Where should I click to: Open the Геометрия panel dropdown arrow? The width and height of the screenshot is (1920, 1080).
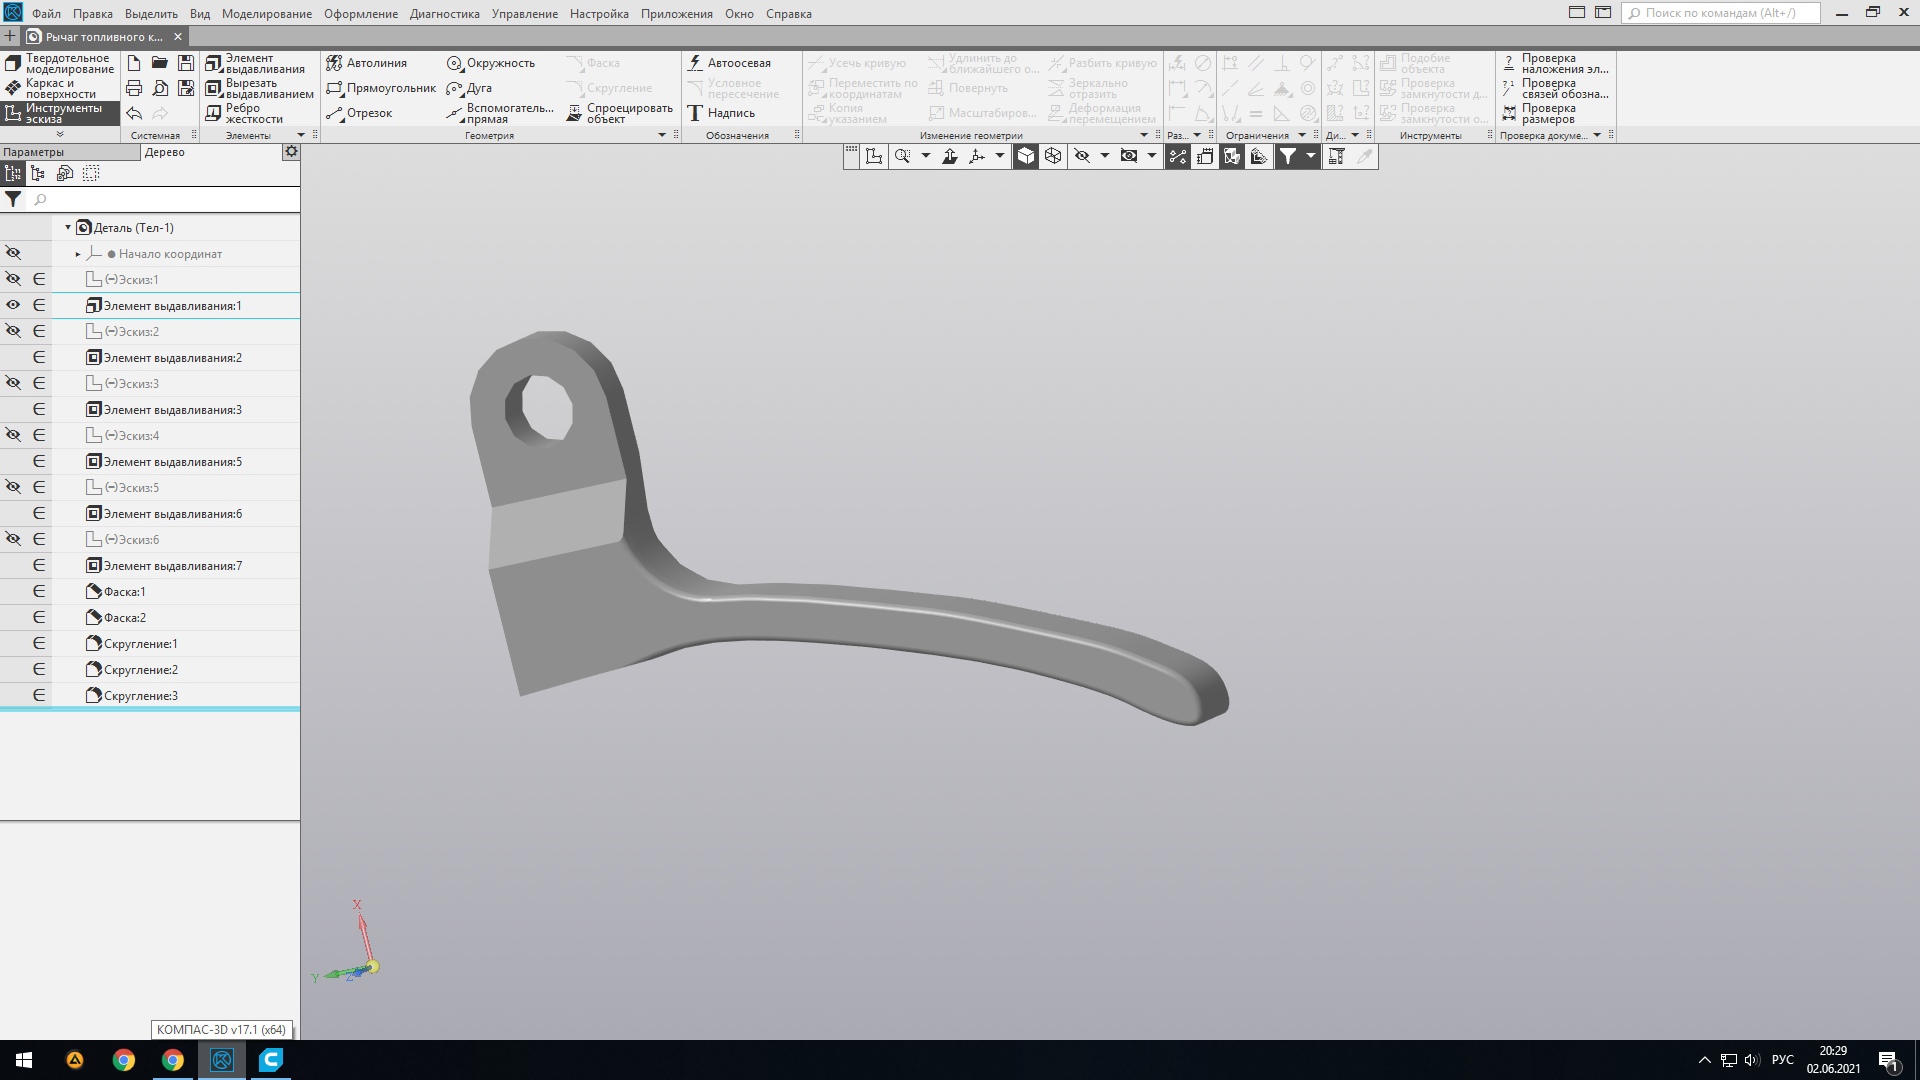pyautogui.click(x=661, y=135)
